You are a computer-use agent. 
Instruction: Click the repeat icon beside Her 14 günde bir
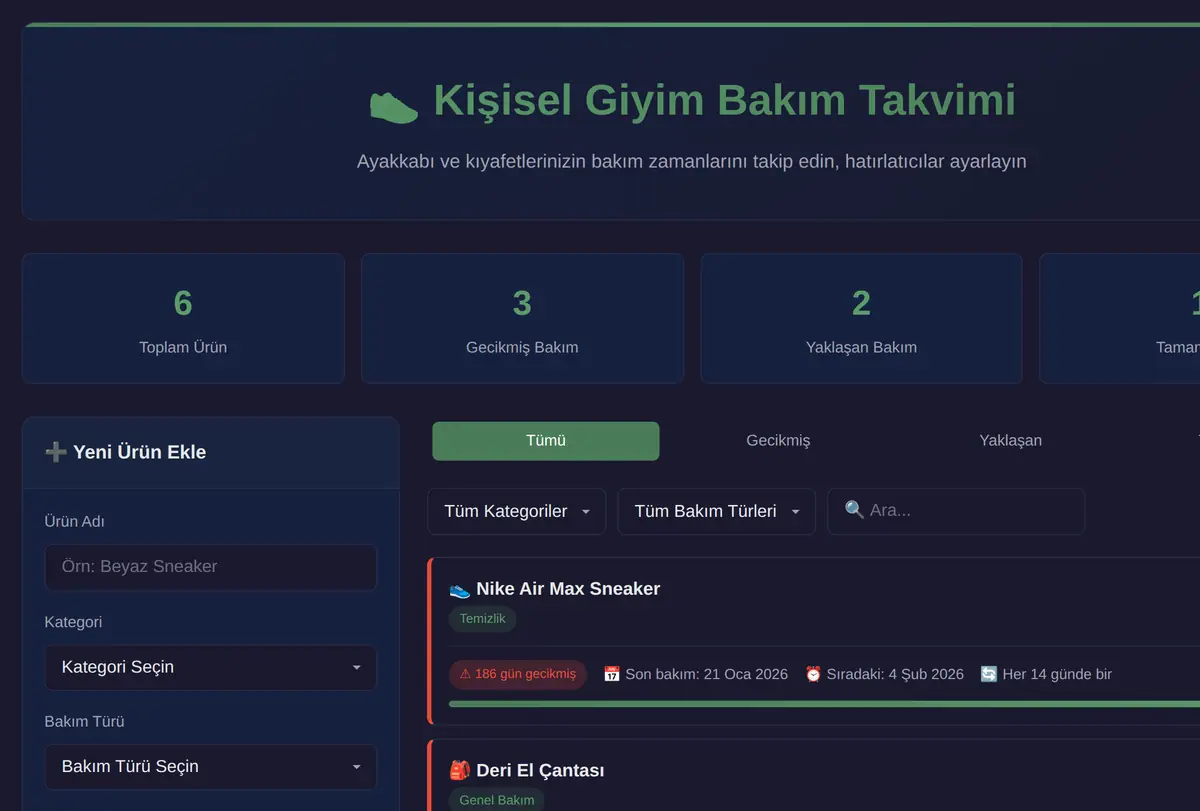pyautogui.click(x=989, y=674)
